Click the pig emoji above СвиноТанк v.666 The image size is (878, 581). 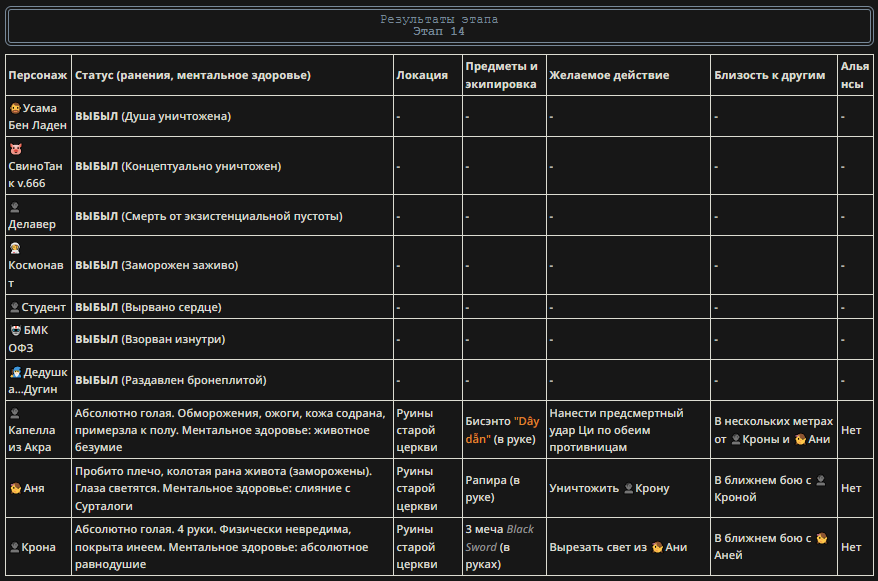point(15,149)
